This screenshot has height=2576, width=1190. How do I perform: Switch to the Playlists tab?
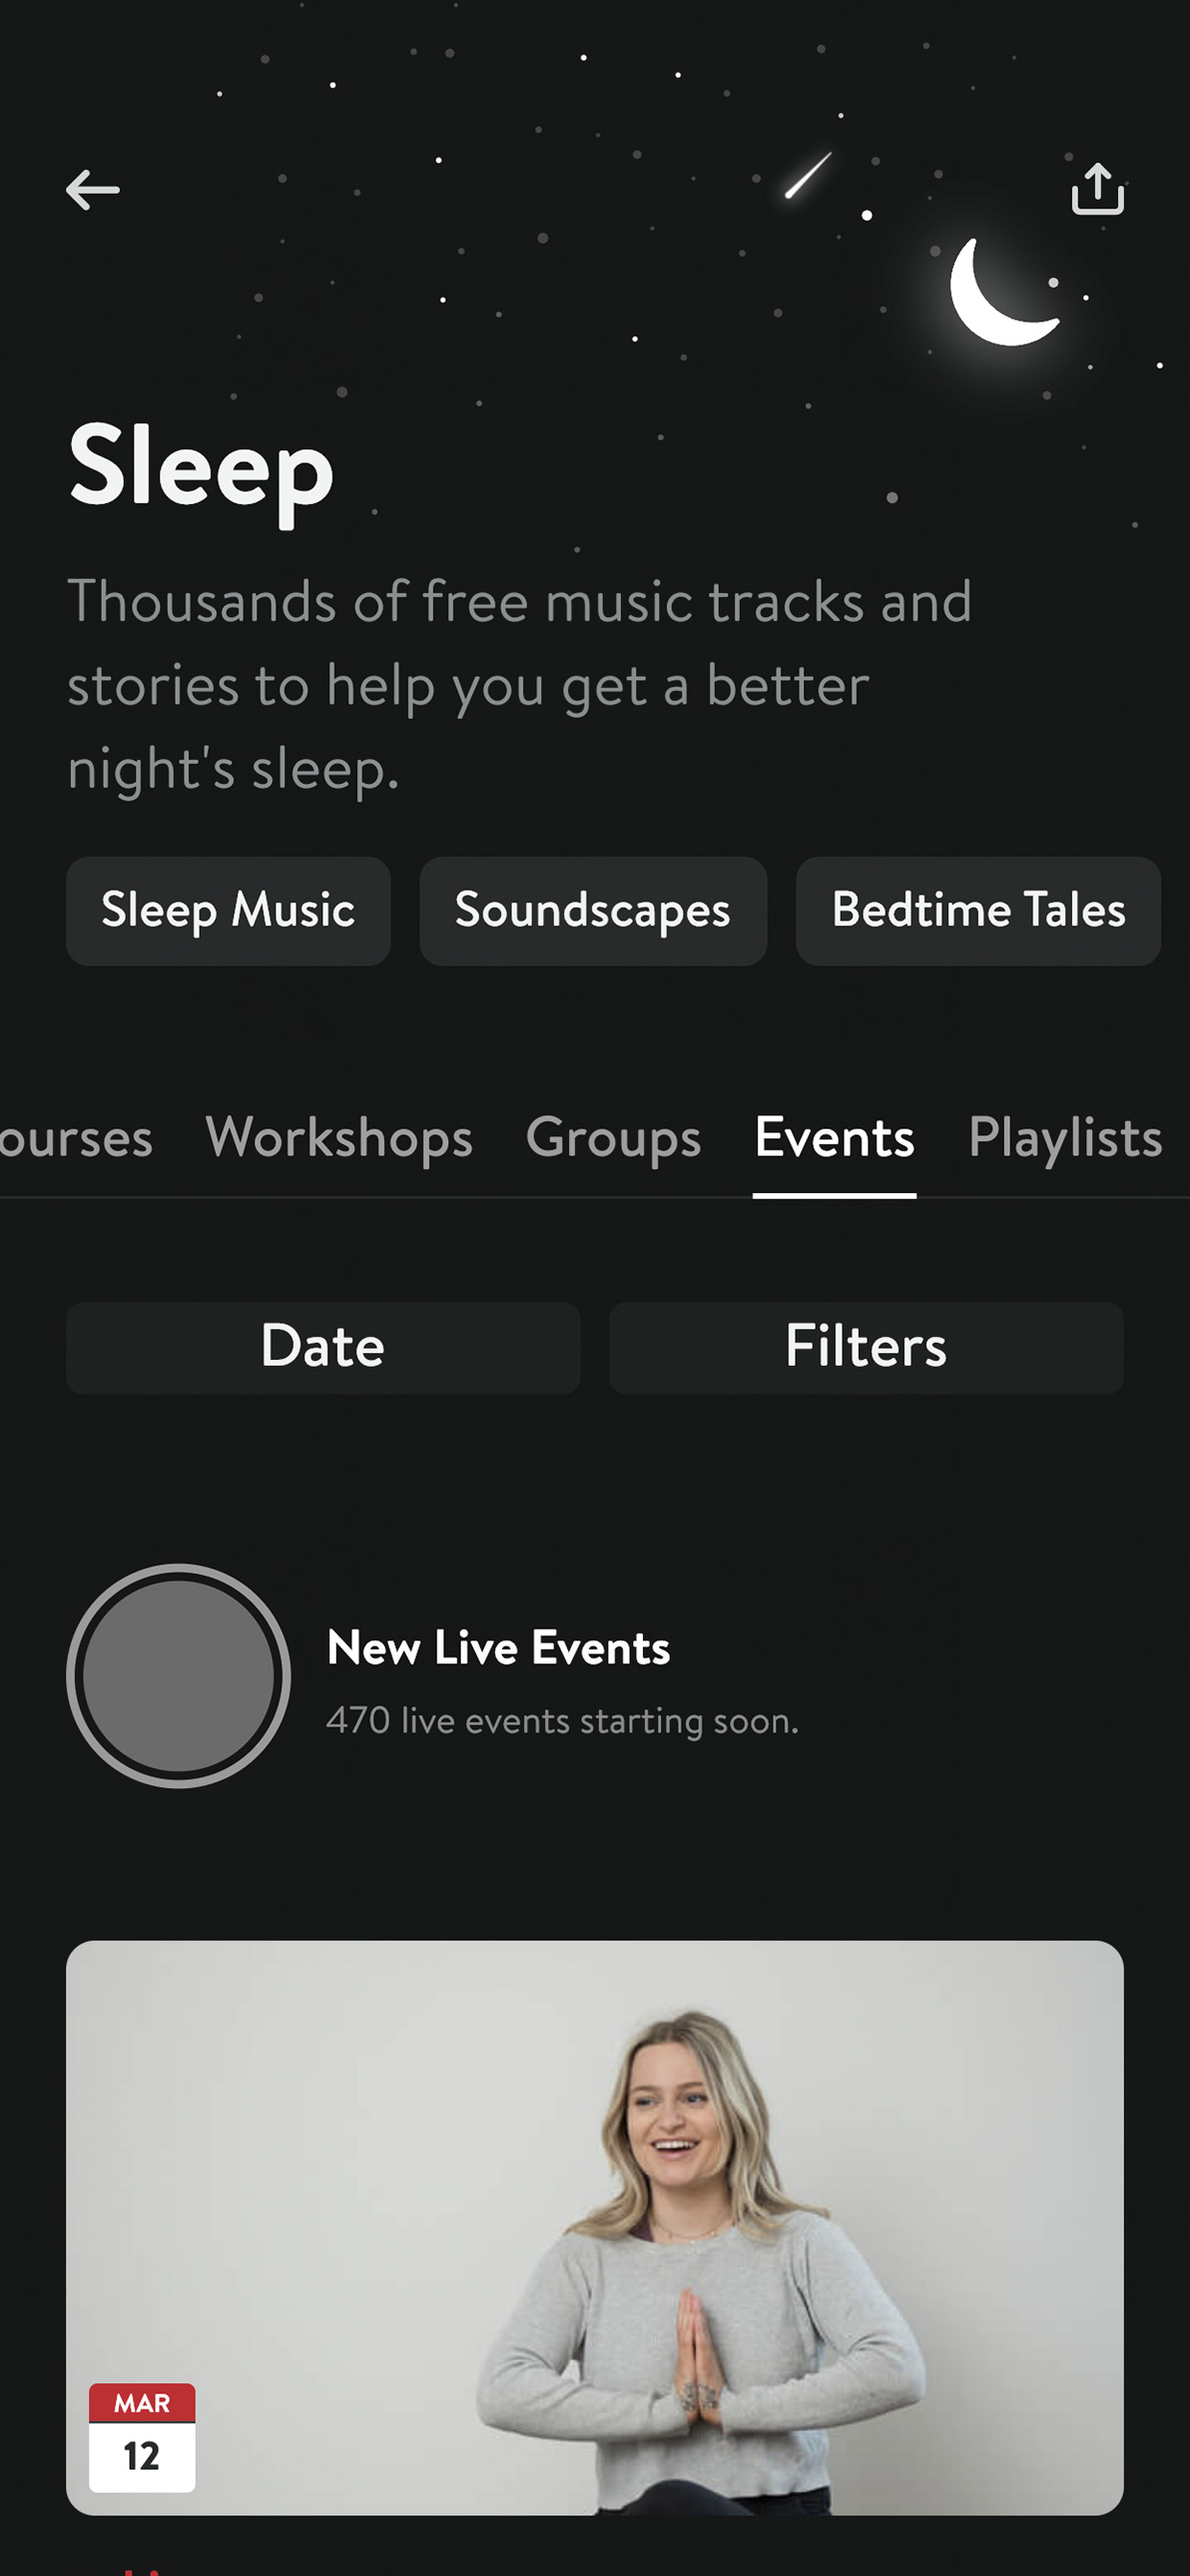1065,1137
